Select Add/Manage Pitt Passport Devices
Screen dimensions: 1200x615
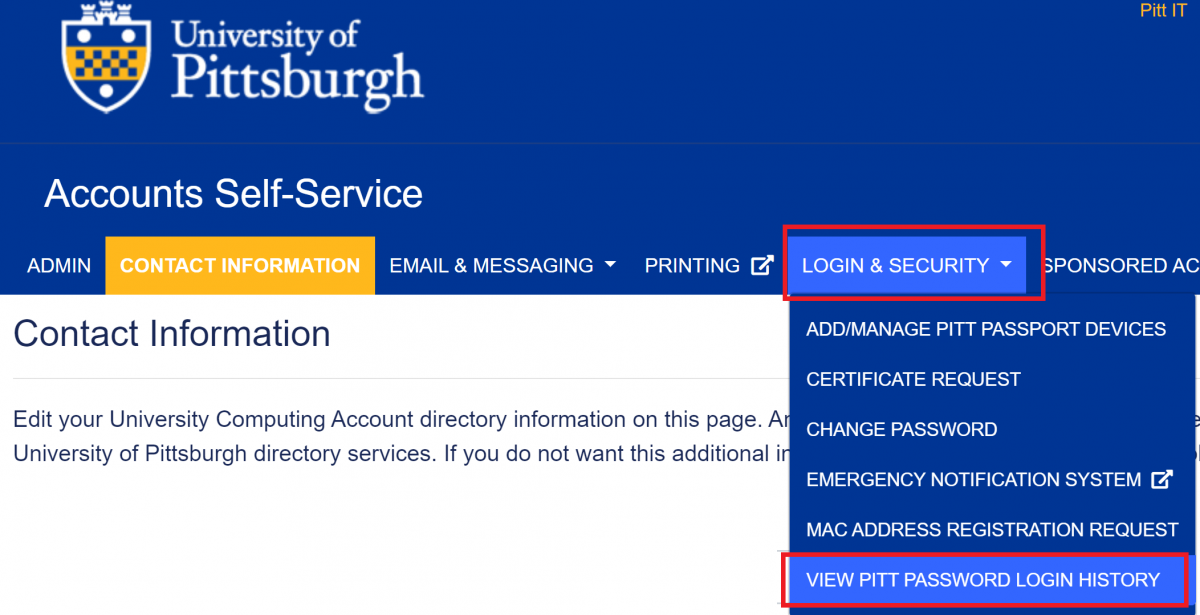(x=986, y=329)
